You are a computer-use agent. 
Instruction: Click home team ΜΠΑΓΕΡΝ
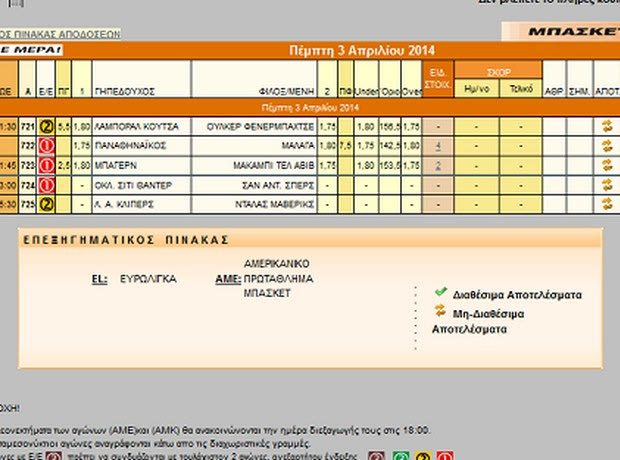click(116, 165)
